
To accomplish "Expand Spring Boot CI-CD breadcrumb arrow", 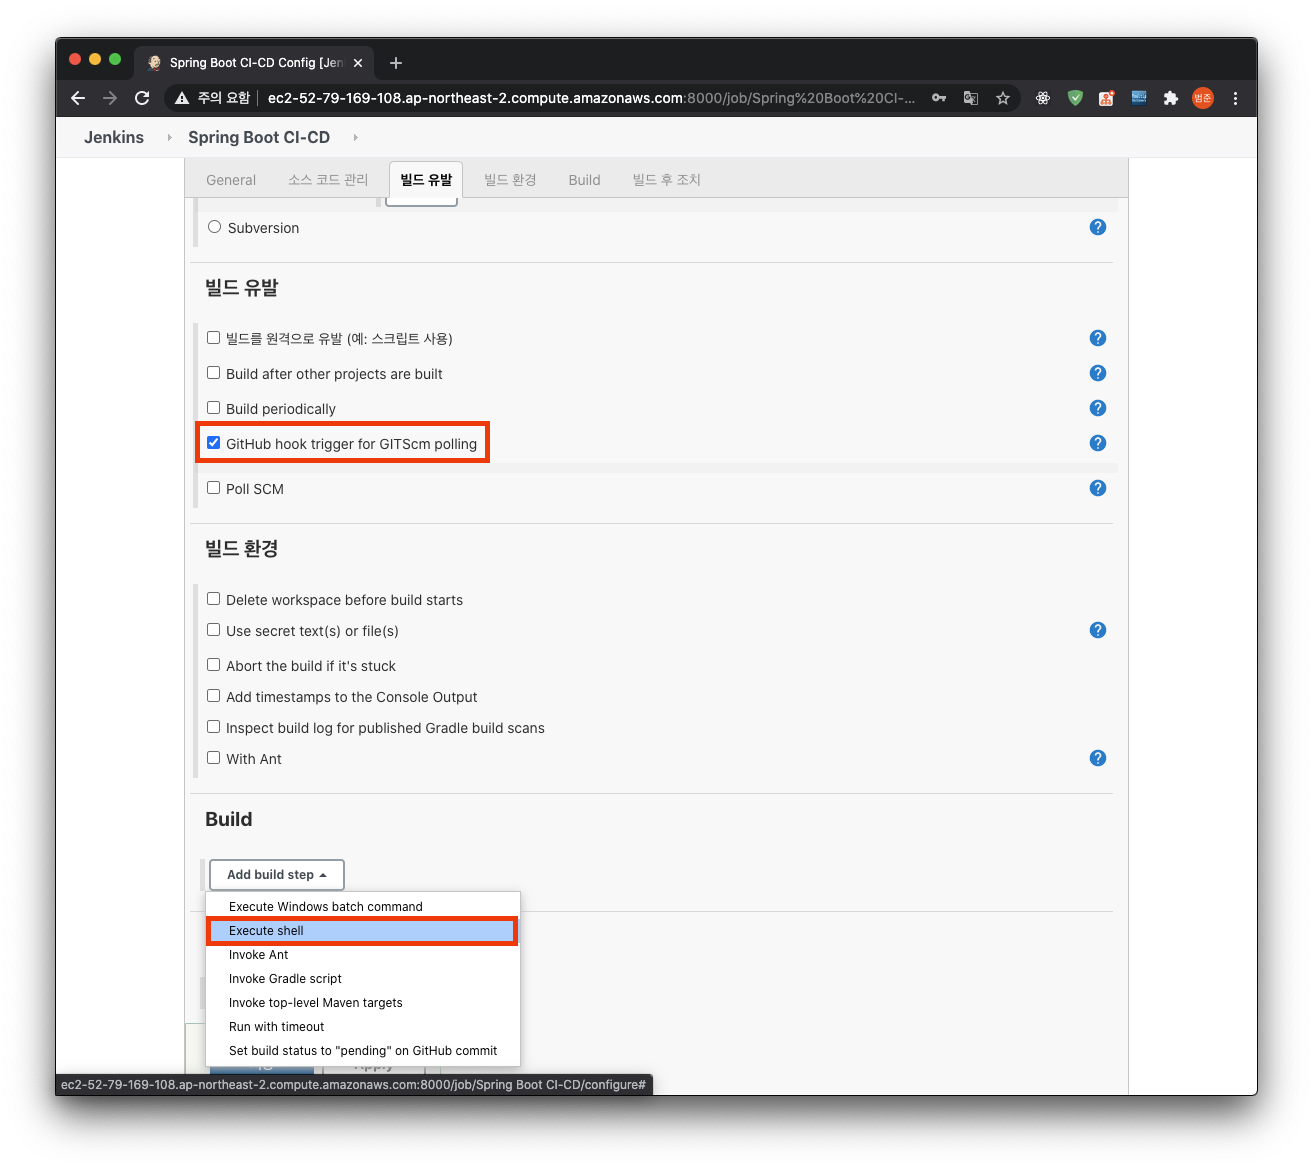I will pos(355,138).
